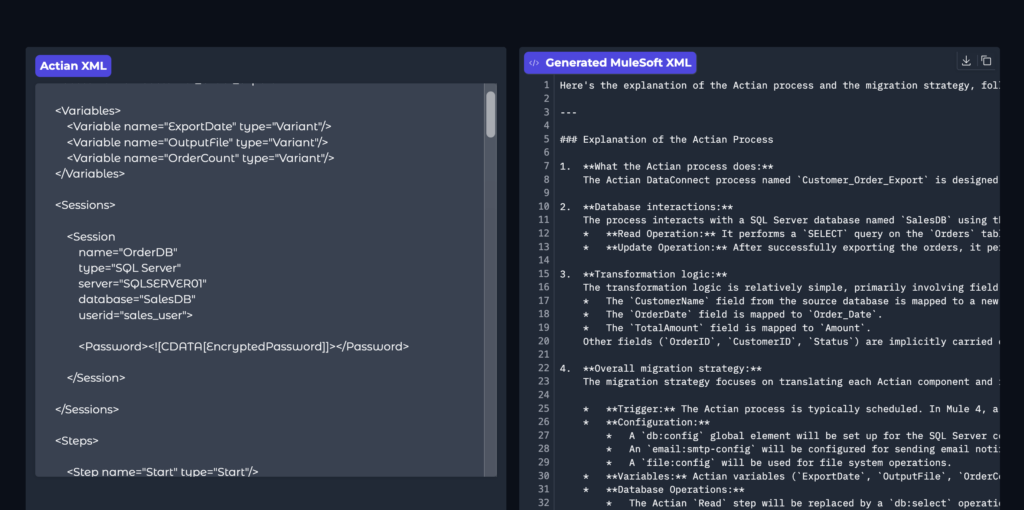Click "What the Actian process does" line
This screenshot has height=510, width=1024.
(666, 167)
